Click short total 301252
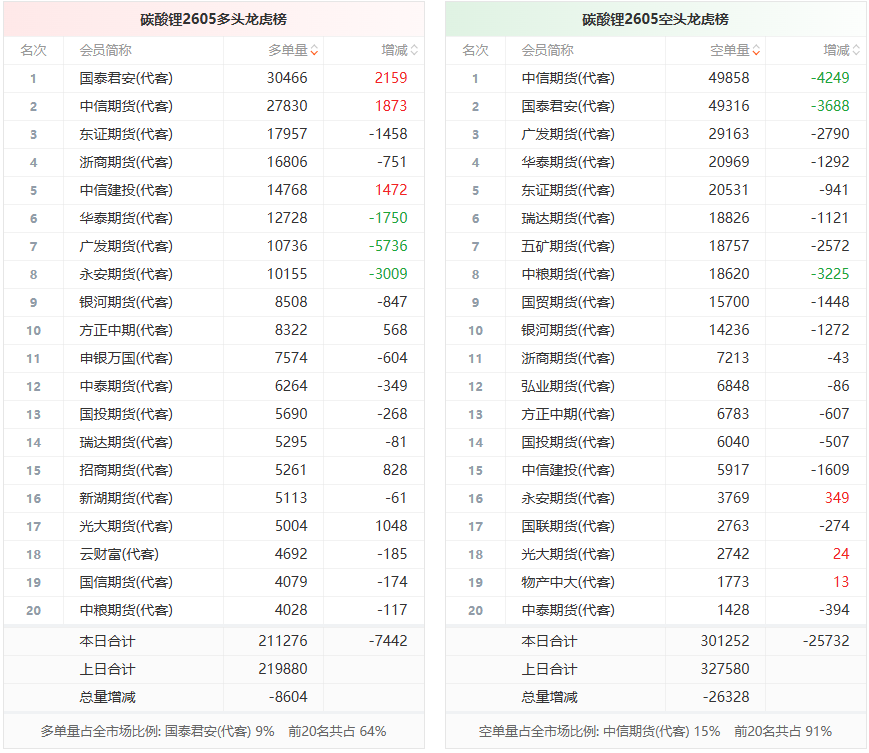869x753 pixels. pyautogui.click(x=725, y=641)
